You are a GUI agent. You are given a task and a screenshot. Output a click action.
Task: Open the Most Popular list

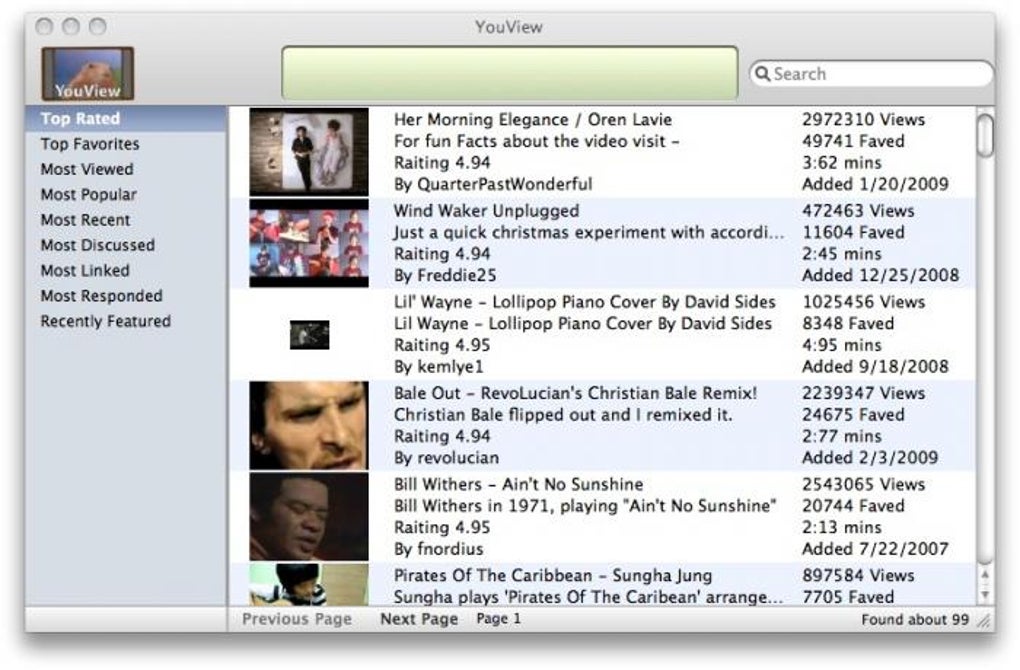[x=88, y=194]
